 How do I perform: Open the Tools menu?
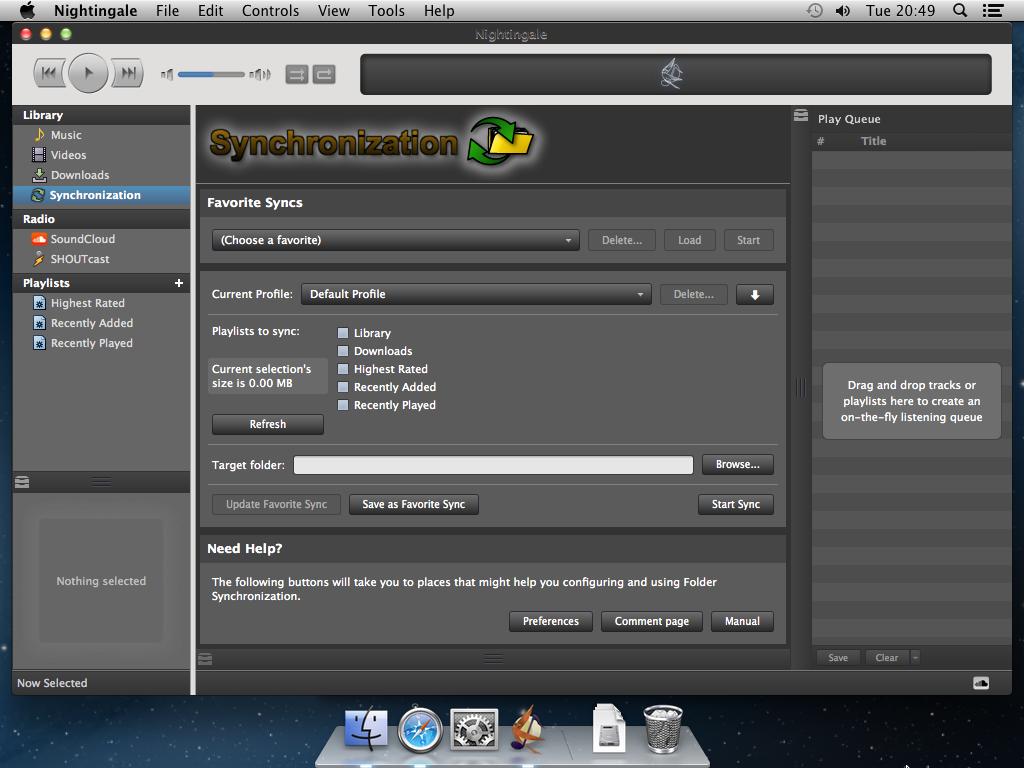click(x=386, y=11)
